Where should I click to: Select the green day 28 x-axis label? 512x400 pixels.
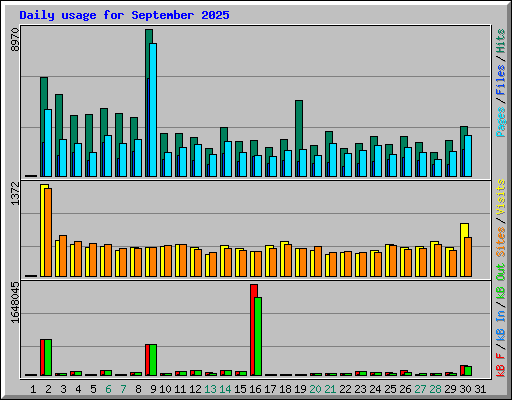[x=435, y=389]
